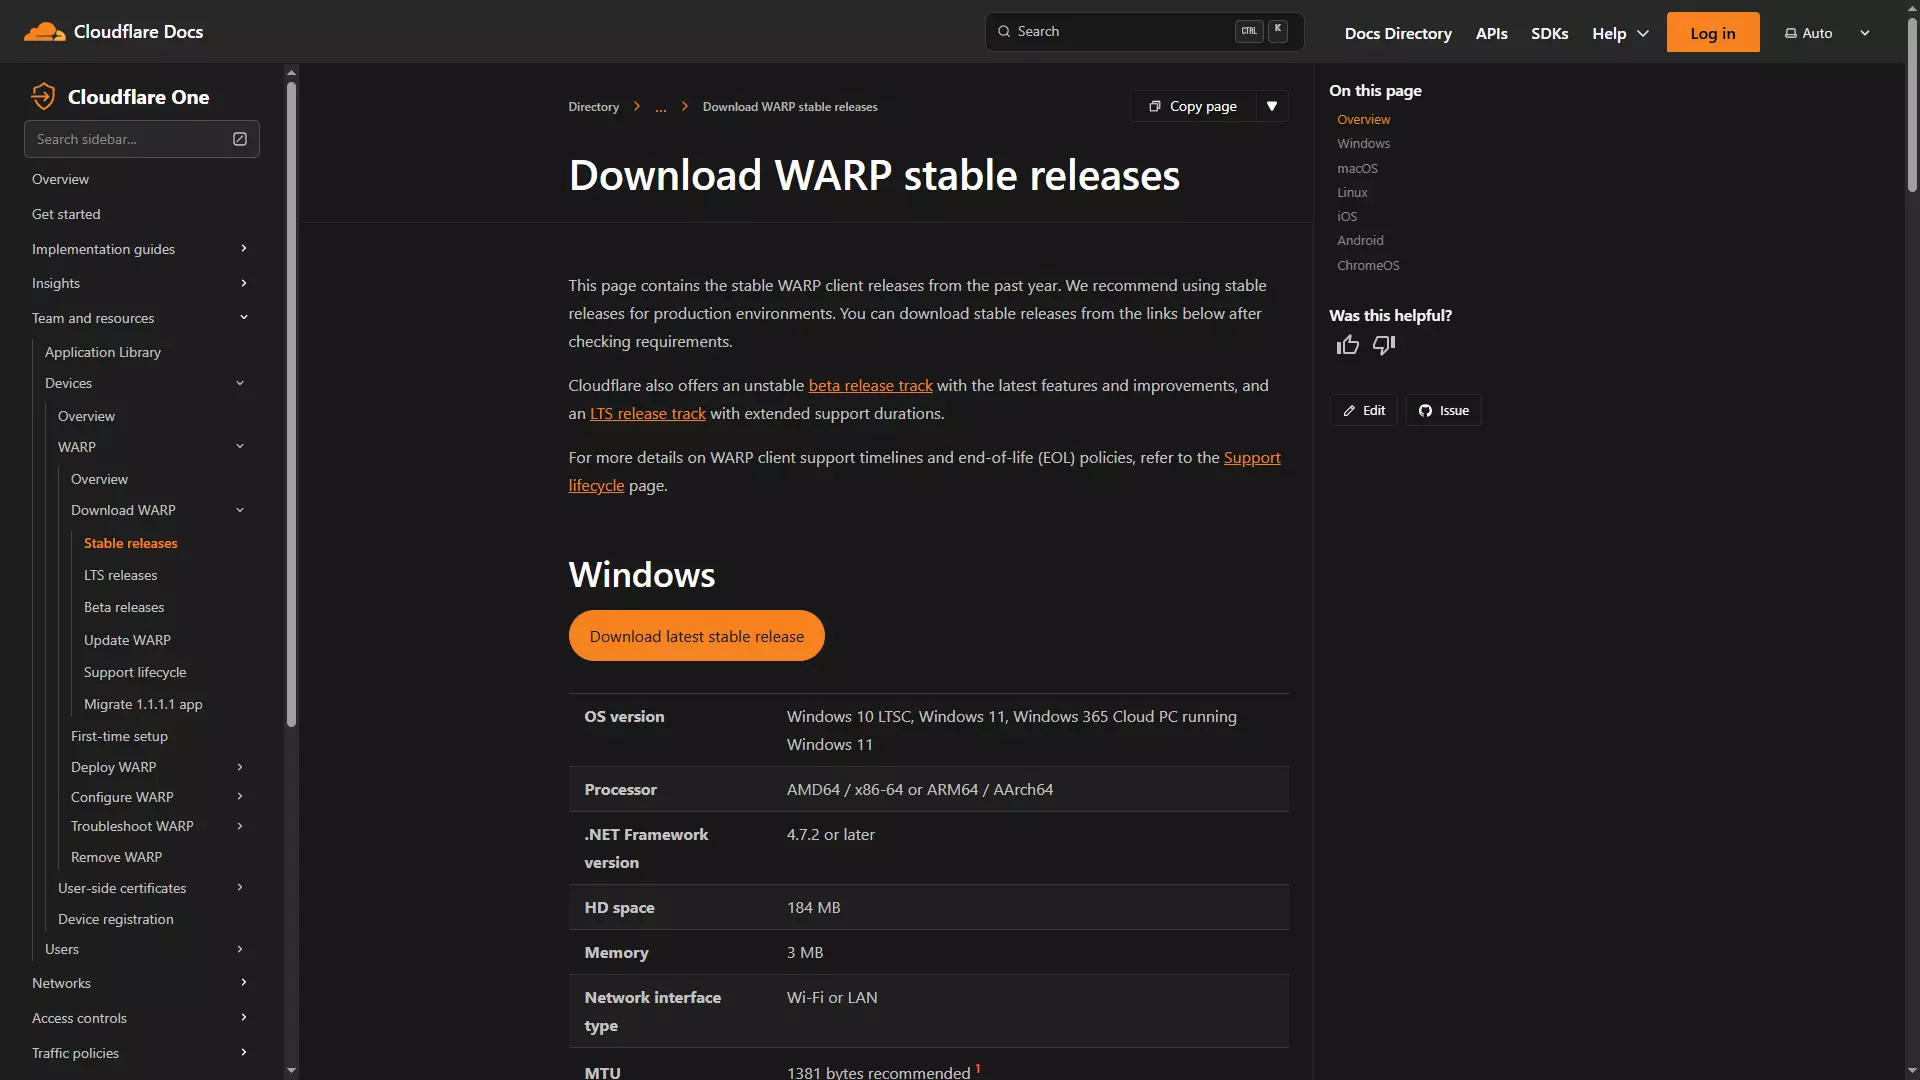Open the Copy page dropdown arrow
1920x1080 pixels.
point(1272,106)
